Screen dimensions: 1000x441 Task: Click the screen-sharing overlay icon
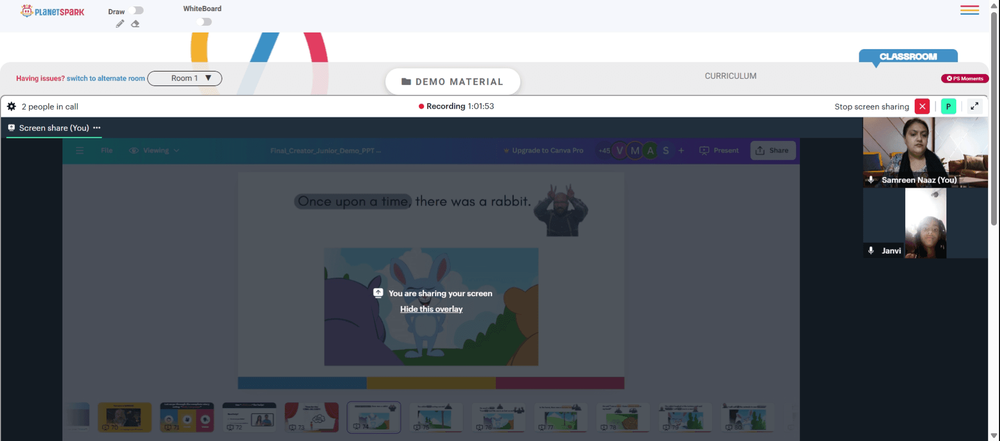[378, 293]
